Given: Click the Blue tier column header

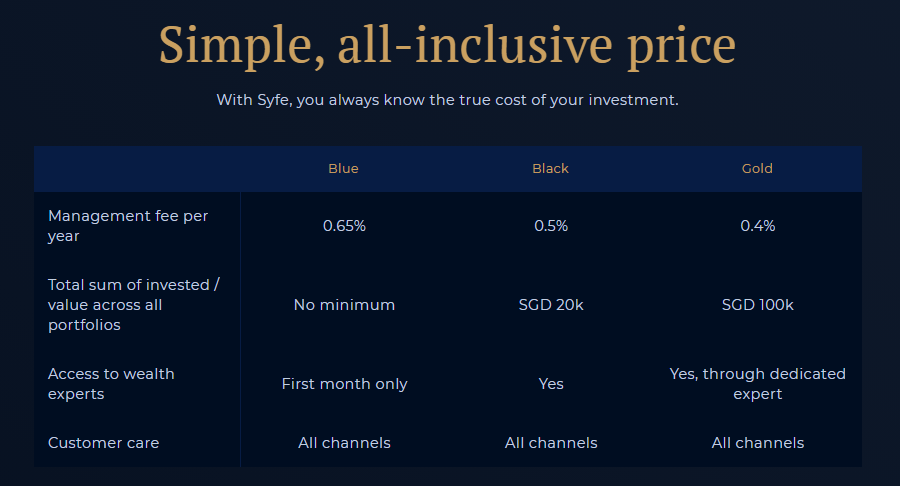Looking at the screenshot, I should tap(343, 169).
